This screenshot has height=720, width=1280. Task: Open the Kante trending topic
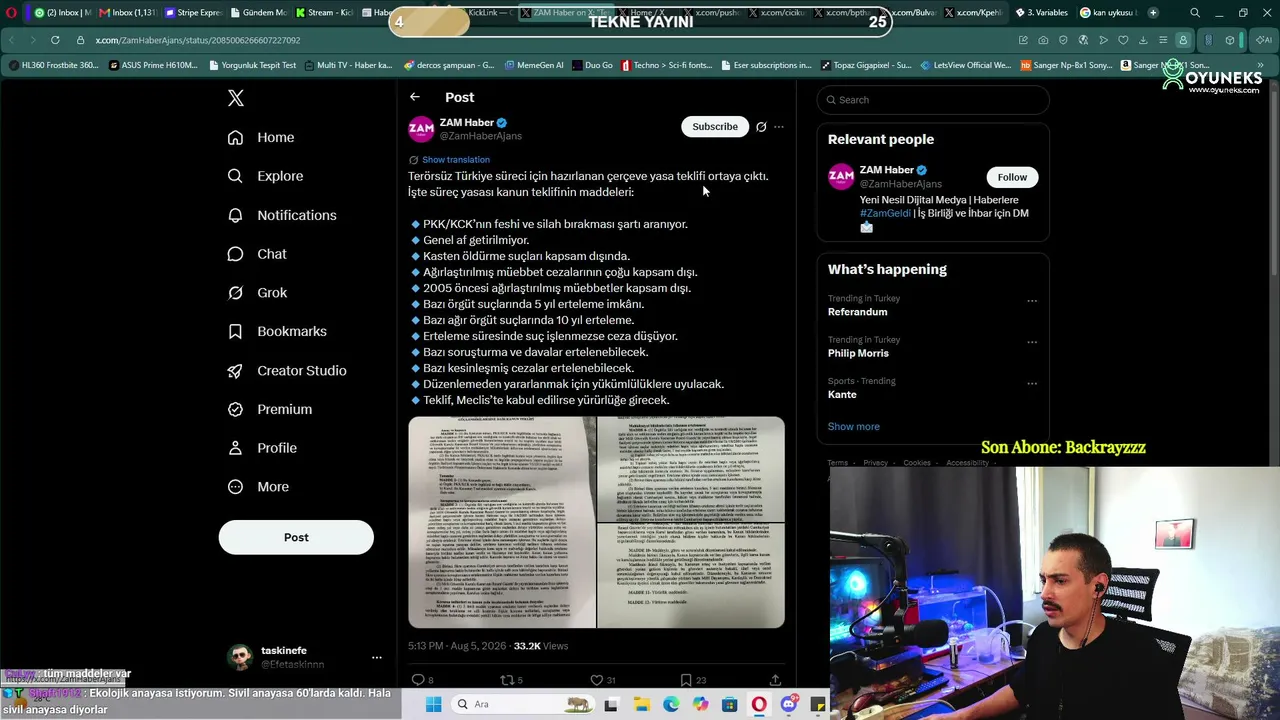(842, 394)
